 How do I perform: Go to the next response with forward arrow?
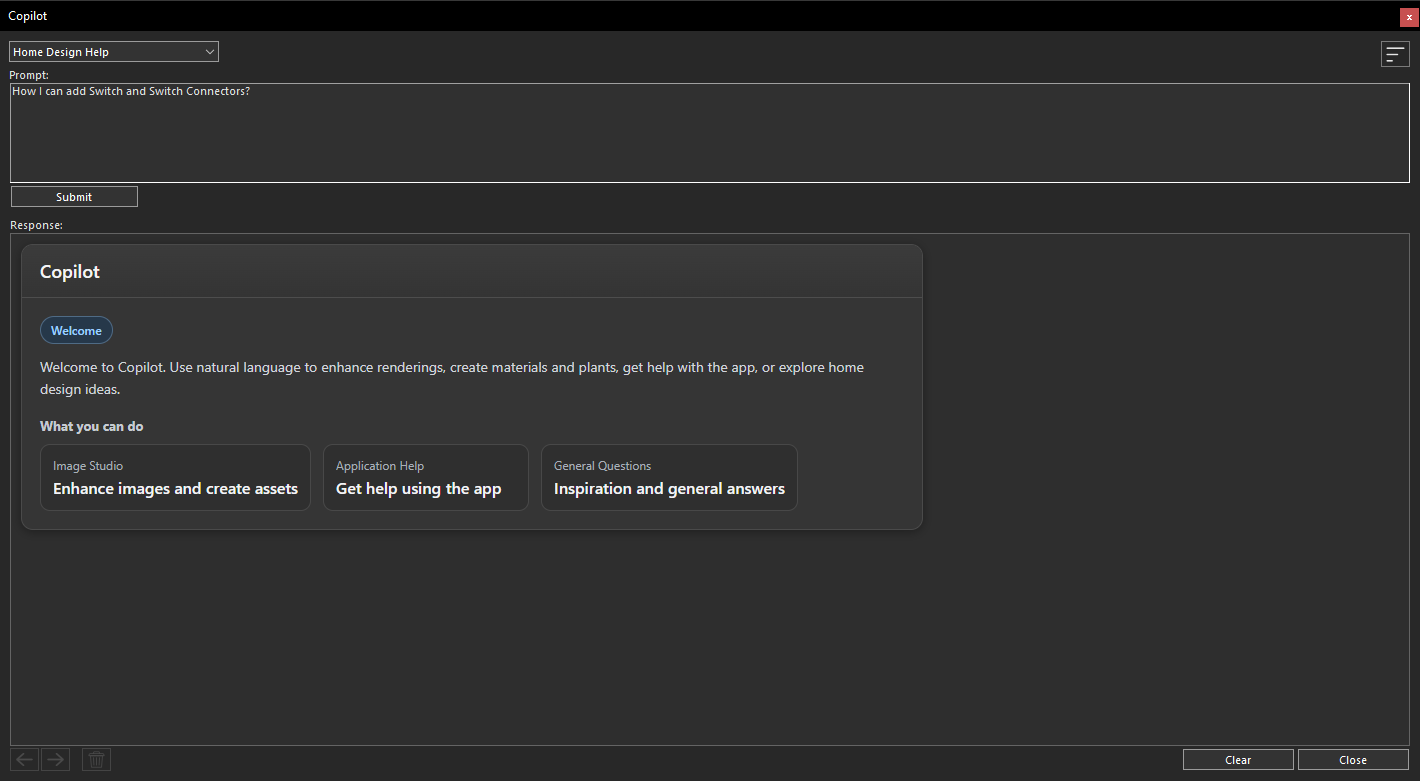56,760
